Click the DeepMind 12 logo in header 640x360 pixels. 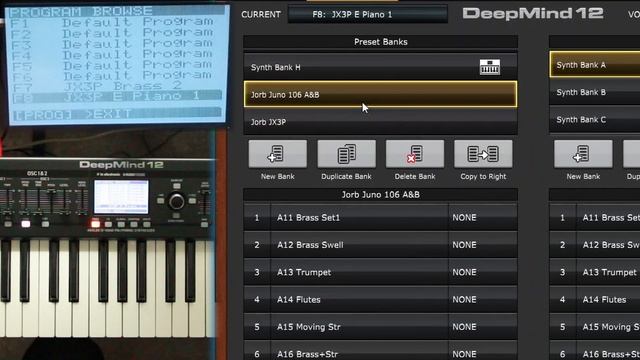(533, 13)
